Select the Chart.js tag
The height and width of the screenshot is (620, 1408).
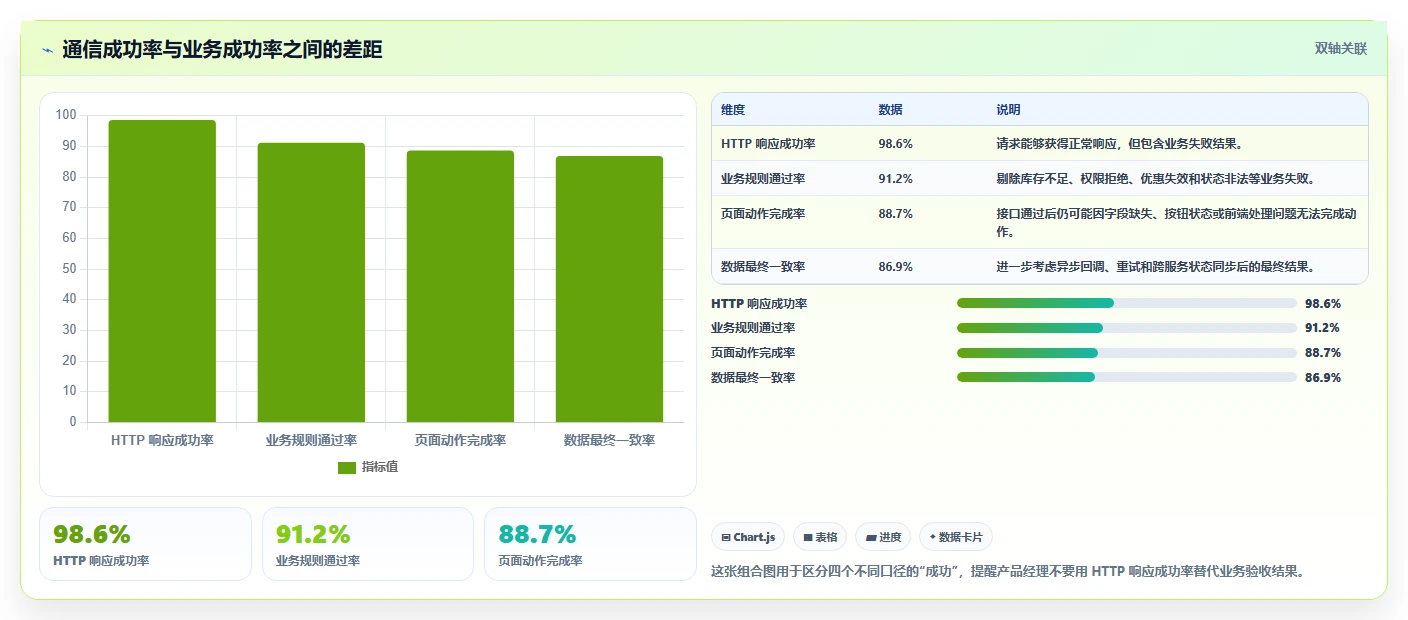749,537
